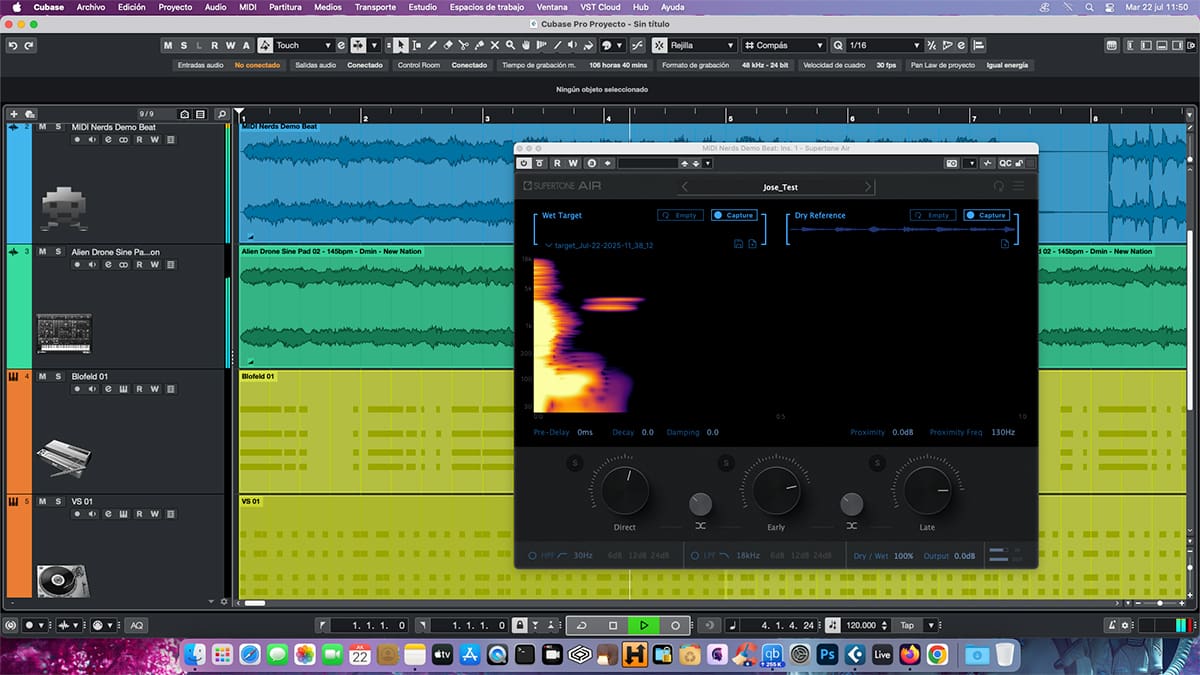Screen dimensions: 1200x675
Task: Toggle the Cycle loop button in transport
Action: 582,625
